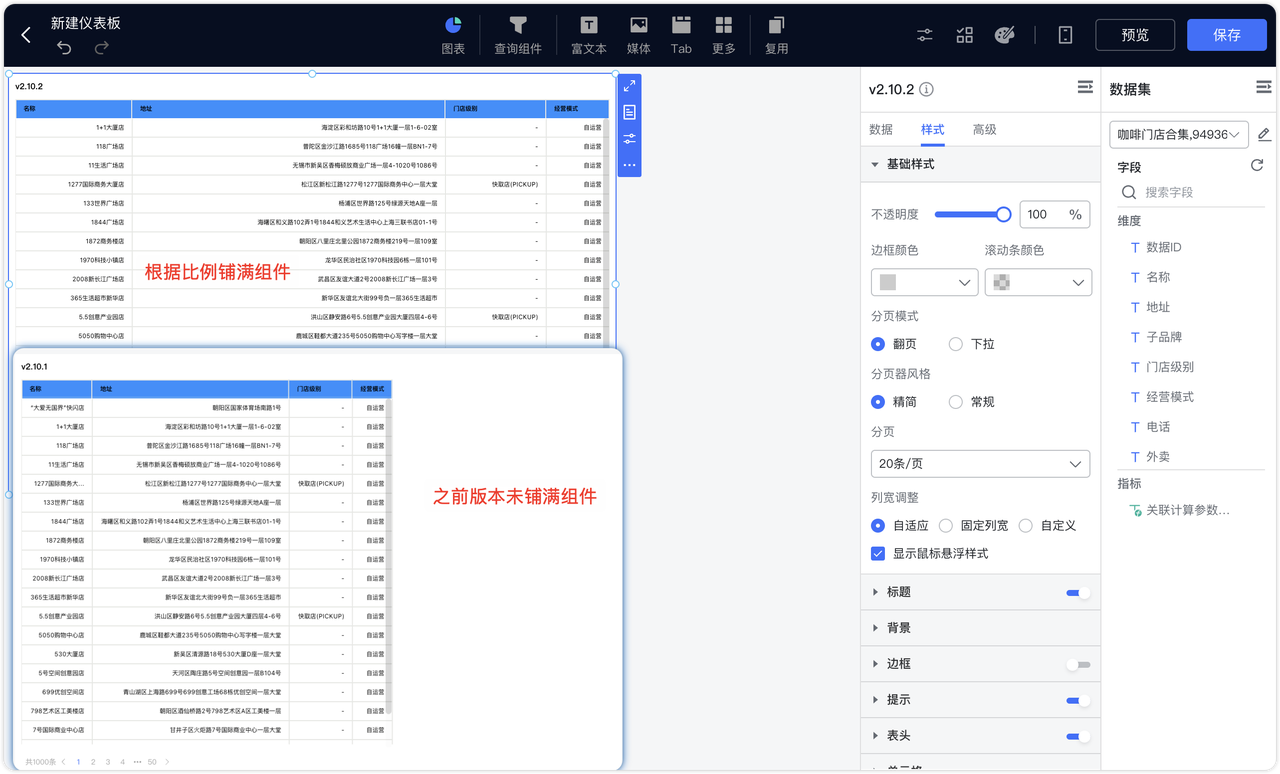This screenshot has width=1280, height=774.
Task: Redo the last action
Action: pyautogui.click(x=102, y=48)
